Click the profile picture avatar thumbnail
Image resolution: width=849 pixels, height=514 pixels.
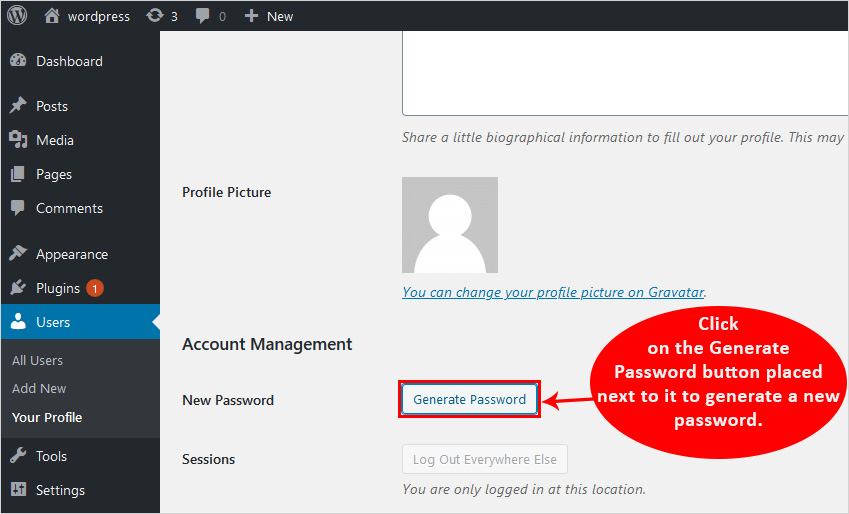pos(449,225)
